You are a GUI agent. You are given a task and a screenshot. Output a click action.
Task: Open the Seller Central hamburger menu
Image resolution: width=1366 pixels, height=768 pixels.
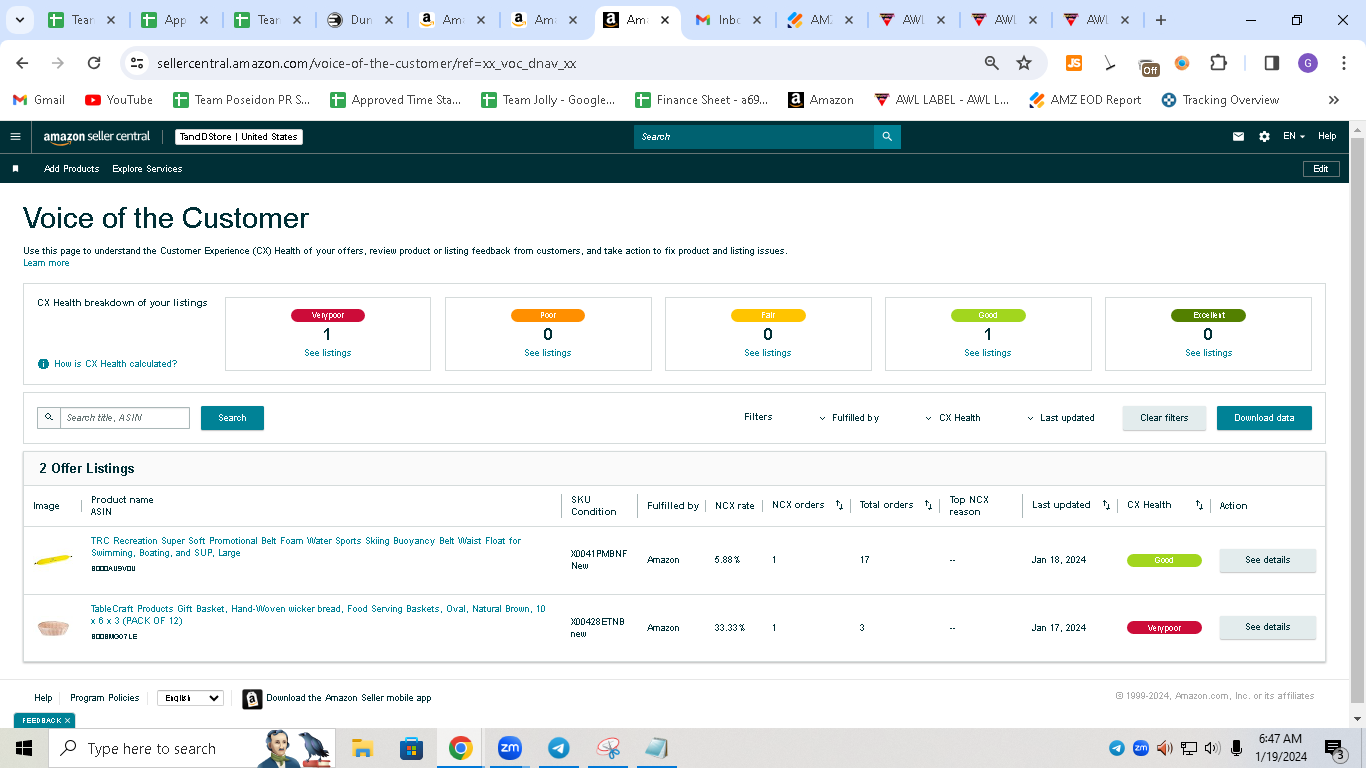(15, 137)
